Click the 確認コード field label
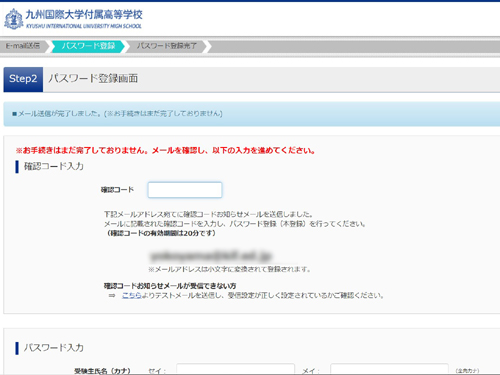Screen dimensions: 500x375 117,190
